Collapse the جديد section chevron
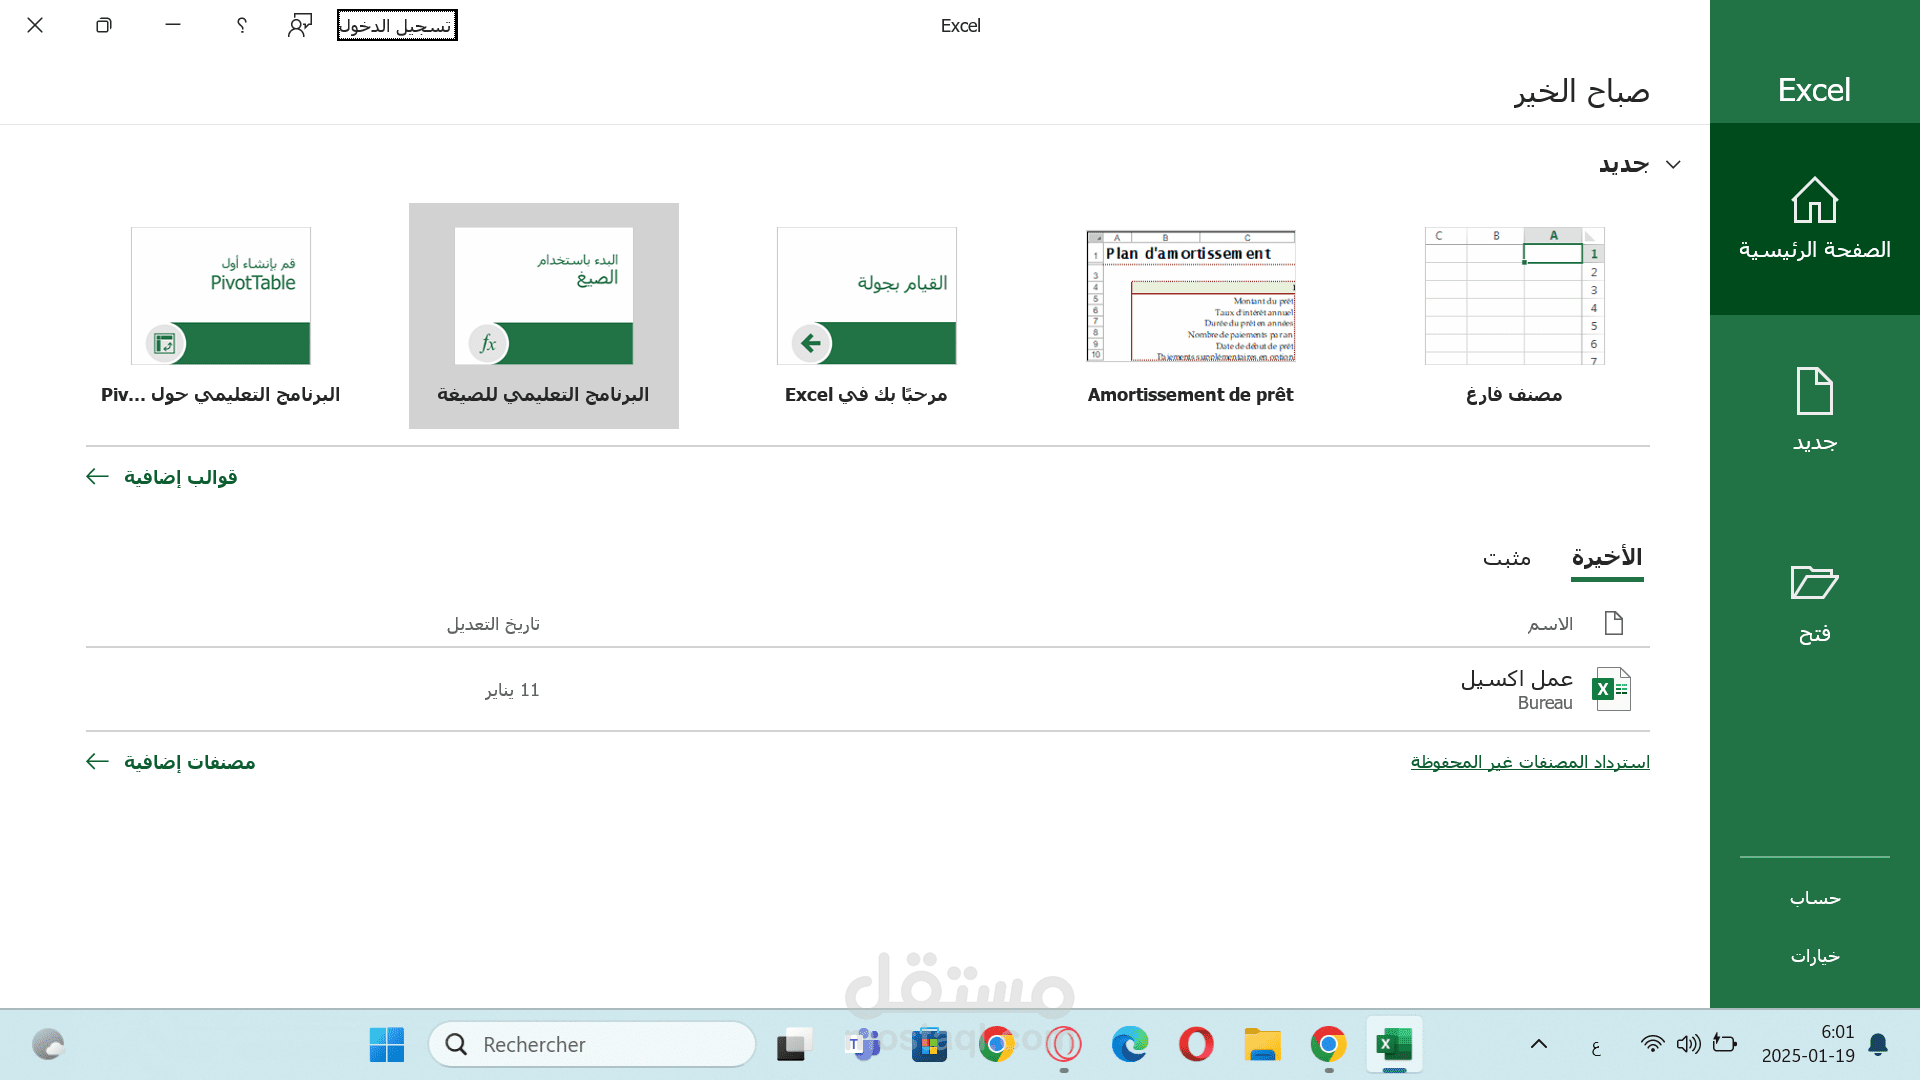Viewport: 1920px width, 1080px height. pos(1673,164)
